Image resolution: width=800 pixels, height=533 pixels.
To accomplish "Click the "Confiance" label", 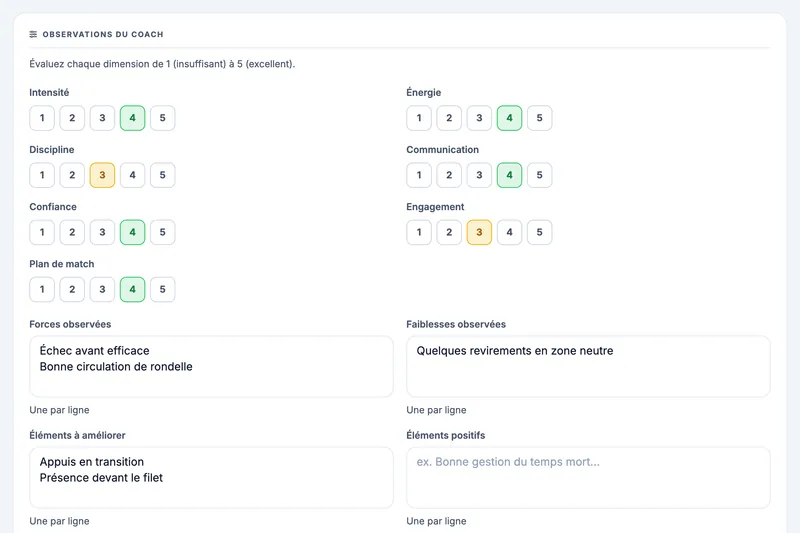I will click(x=53, y=207).
